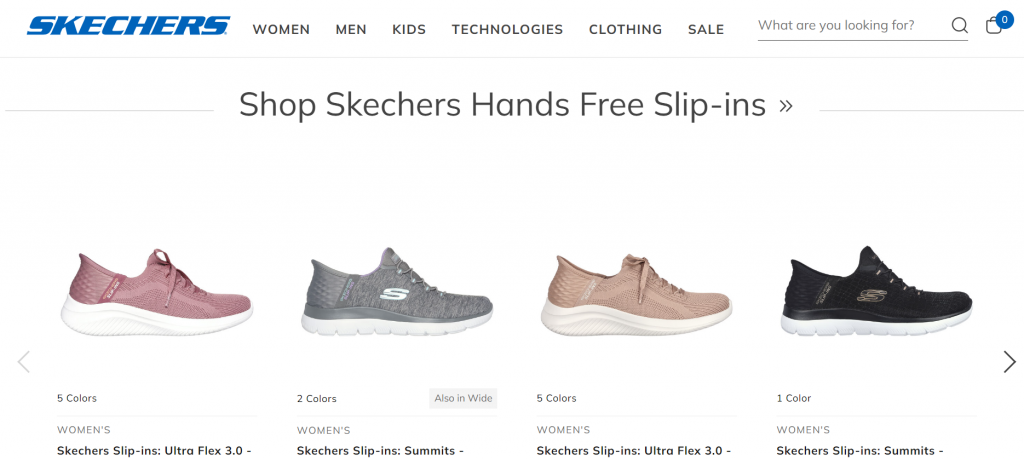Open Shop Skechers Hands Free Slip-ins link

516,104
